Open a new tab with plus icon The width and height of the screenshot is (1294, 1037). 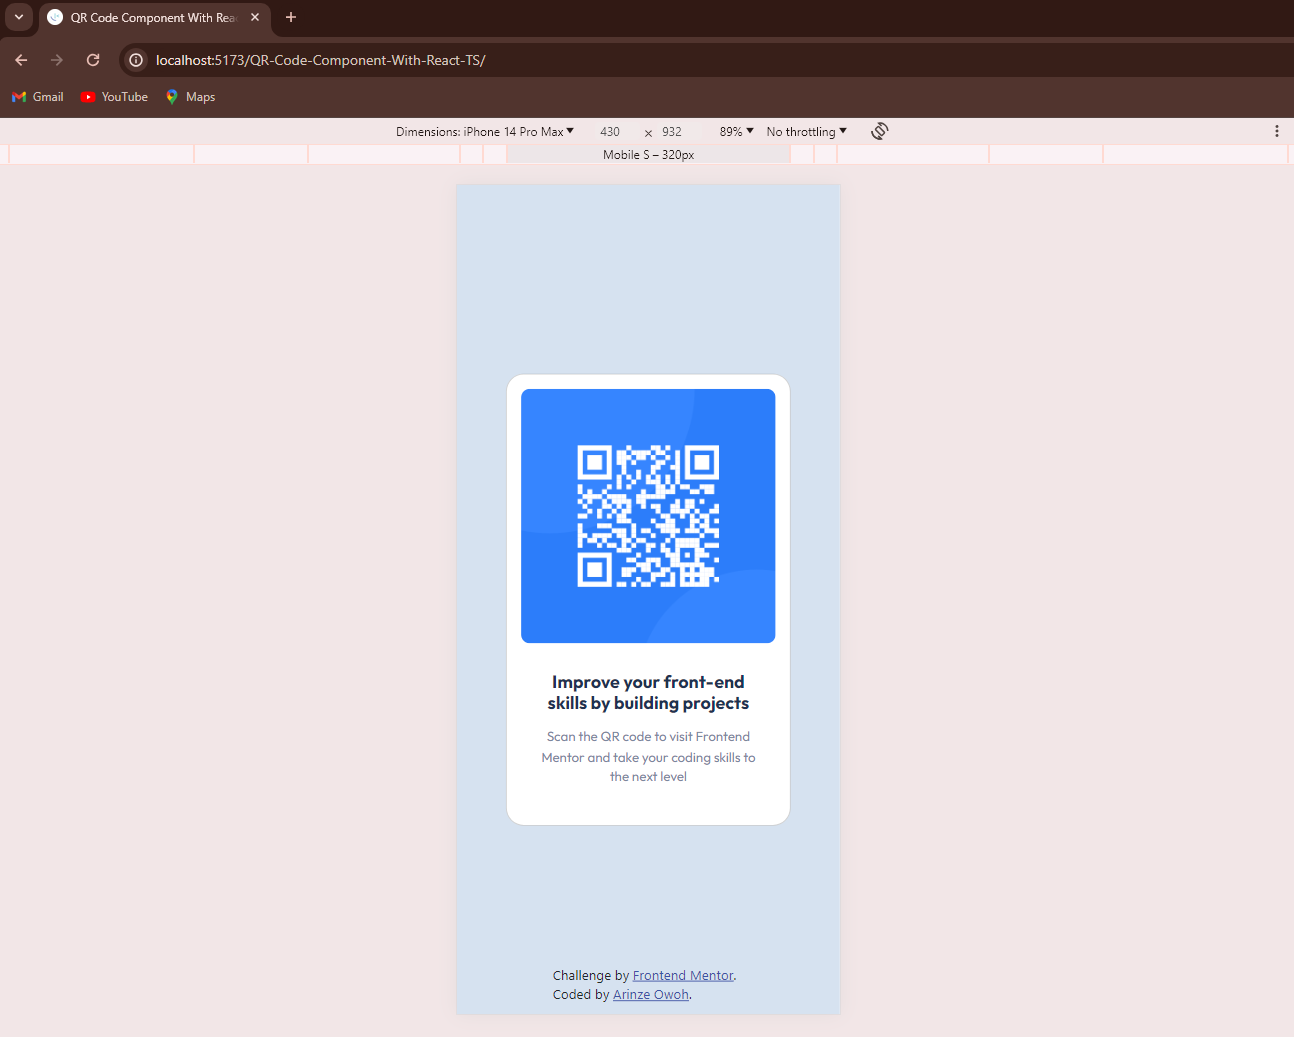291,17
